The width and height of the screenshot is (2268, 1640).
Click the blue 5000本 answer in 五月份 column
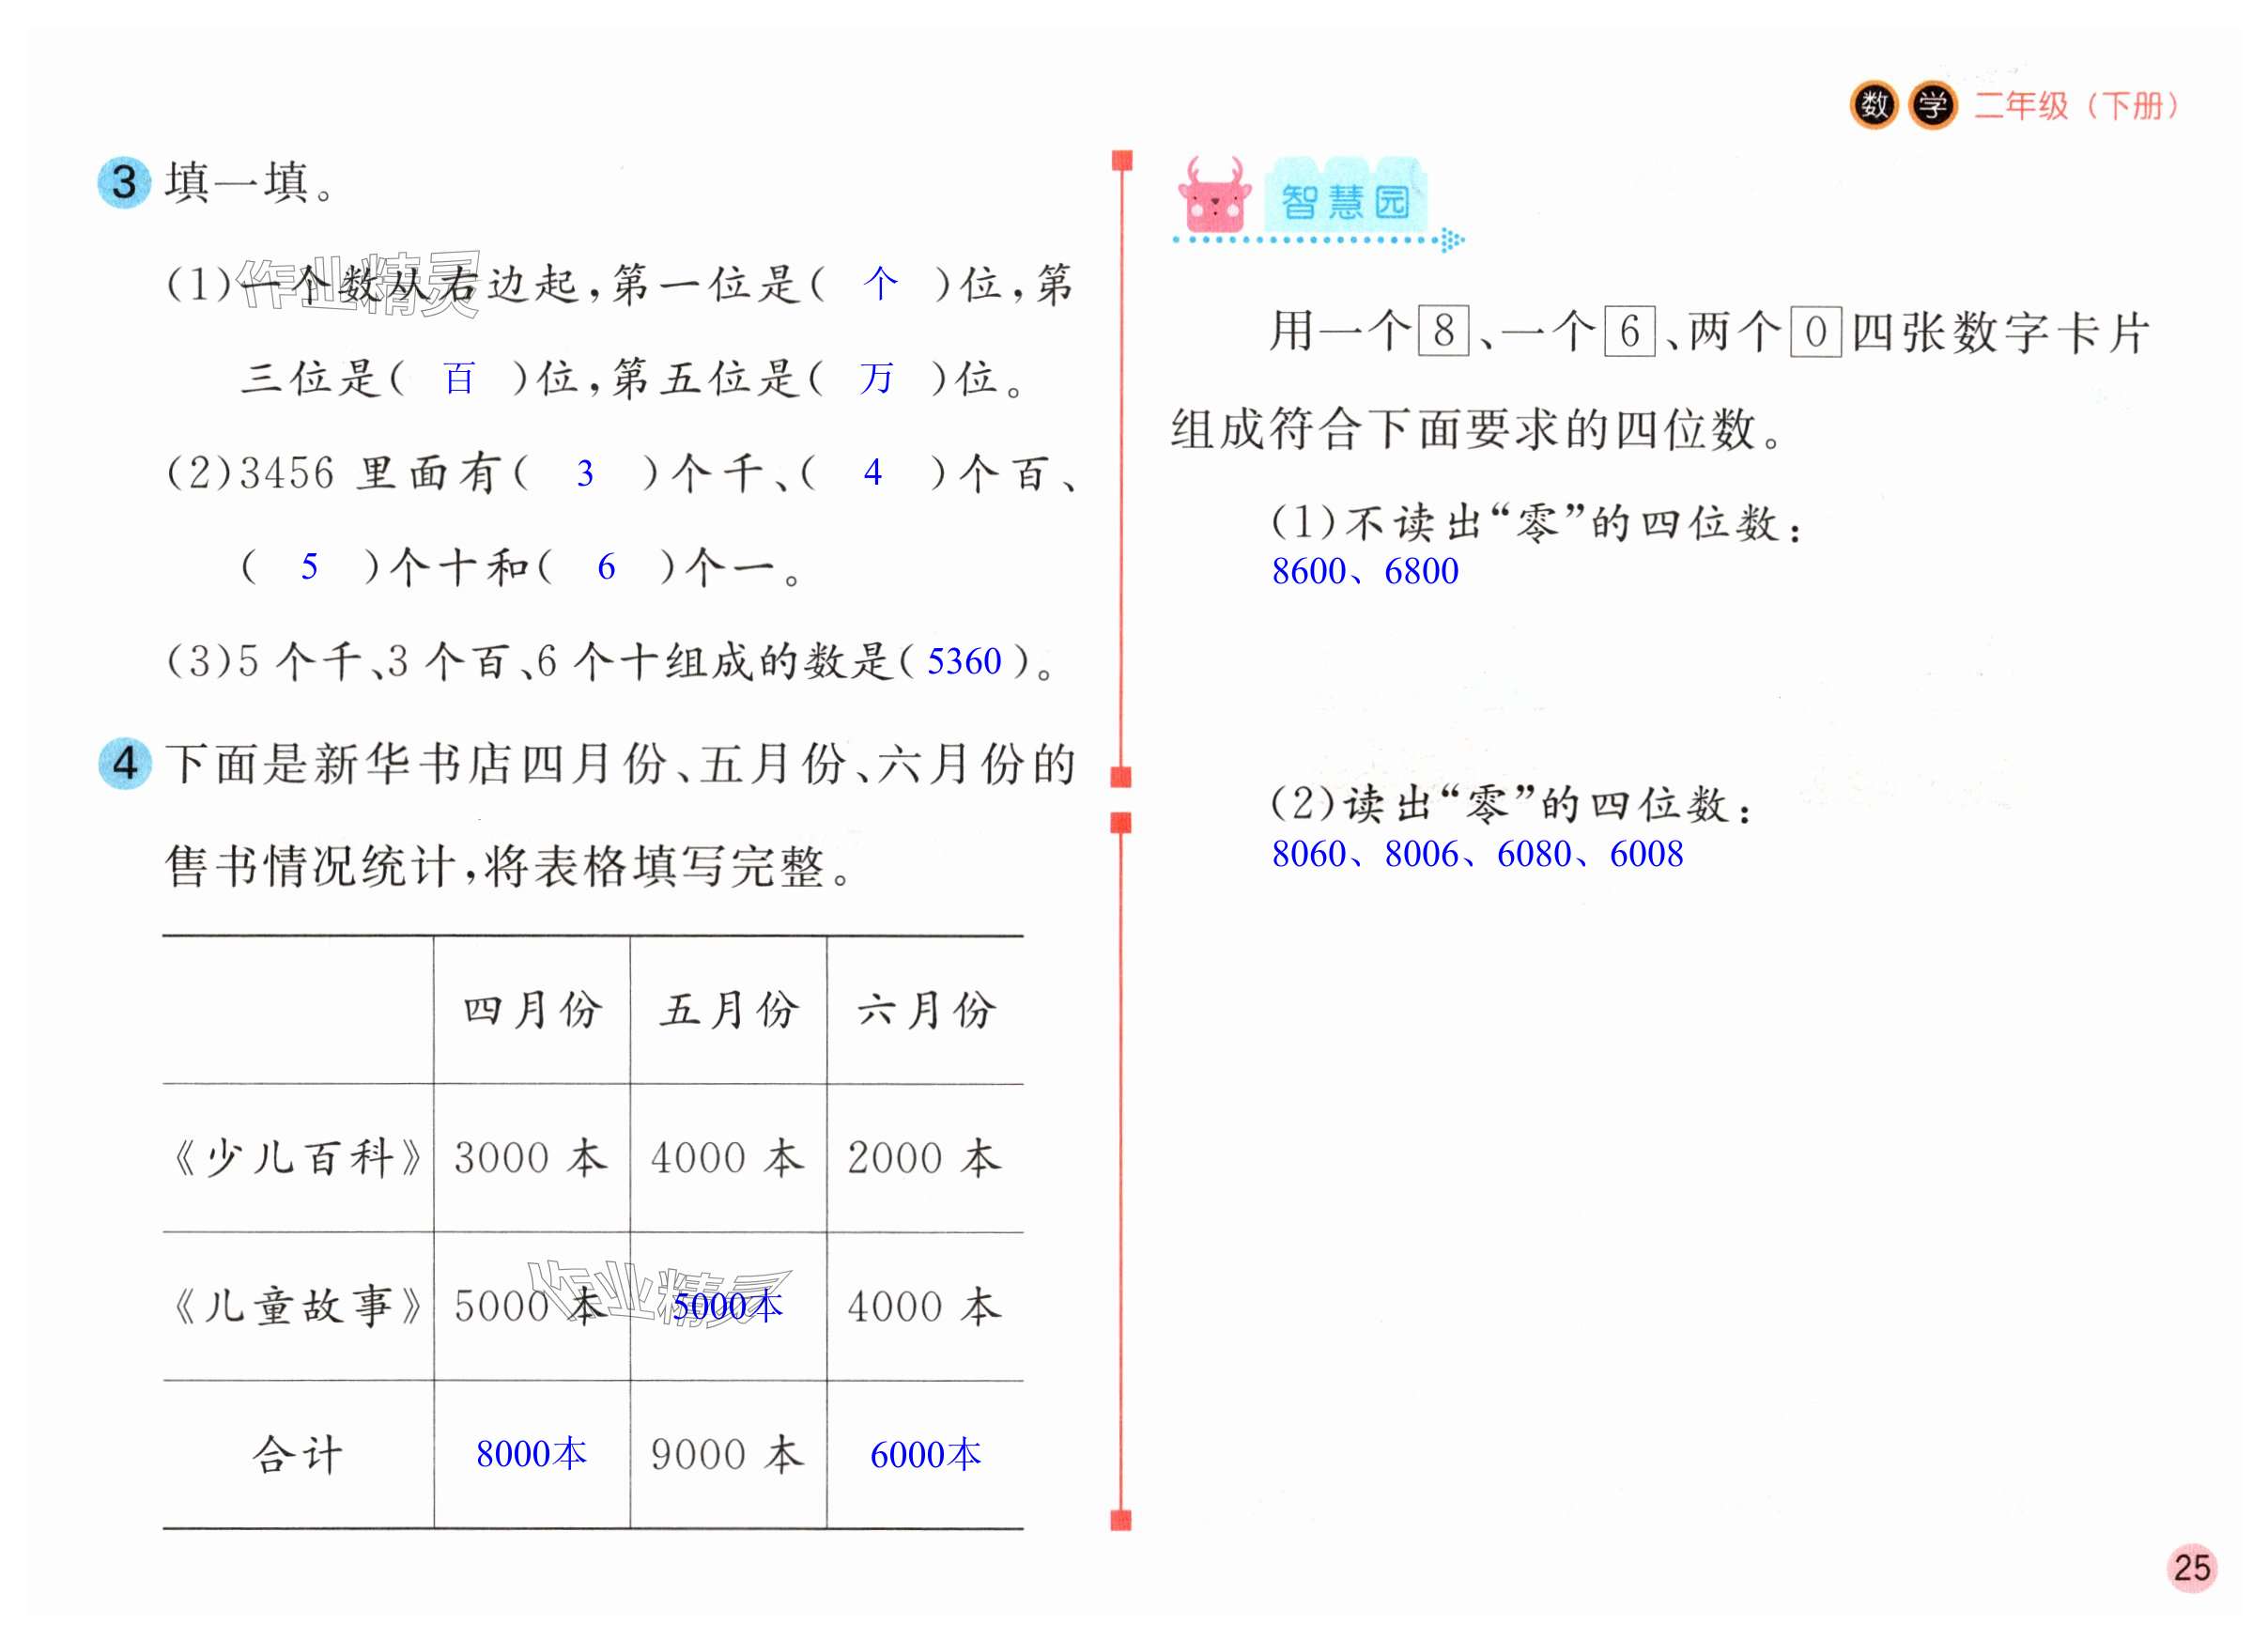(727, 1306)
